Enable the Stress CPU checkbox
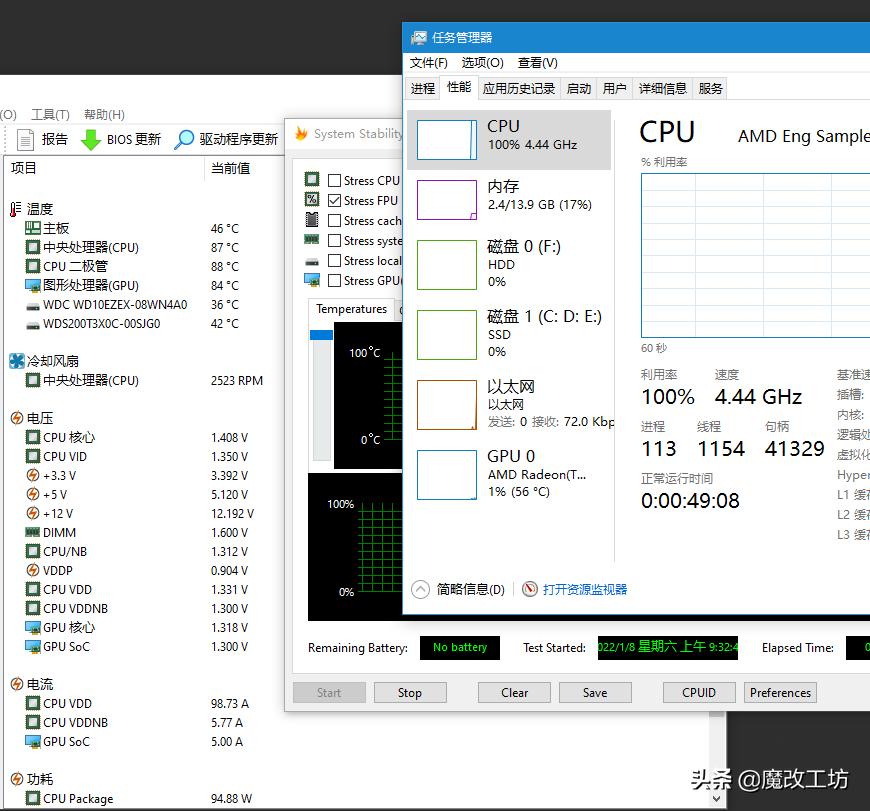 (x=334, y=179)
